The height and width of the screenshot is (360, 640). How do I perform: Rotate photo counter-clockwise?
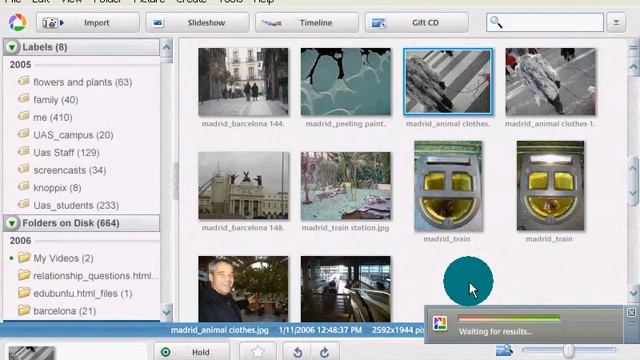pos(298,352)
